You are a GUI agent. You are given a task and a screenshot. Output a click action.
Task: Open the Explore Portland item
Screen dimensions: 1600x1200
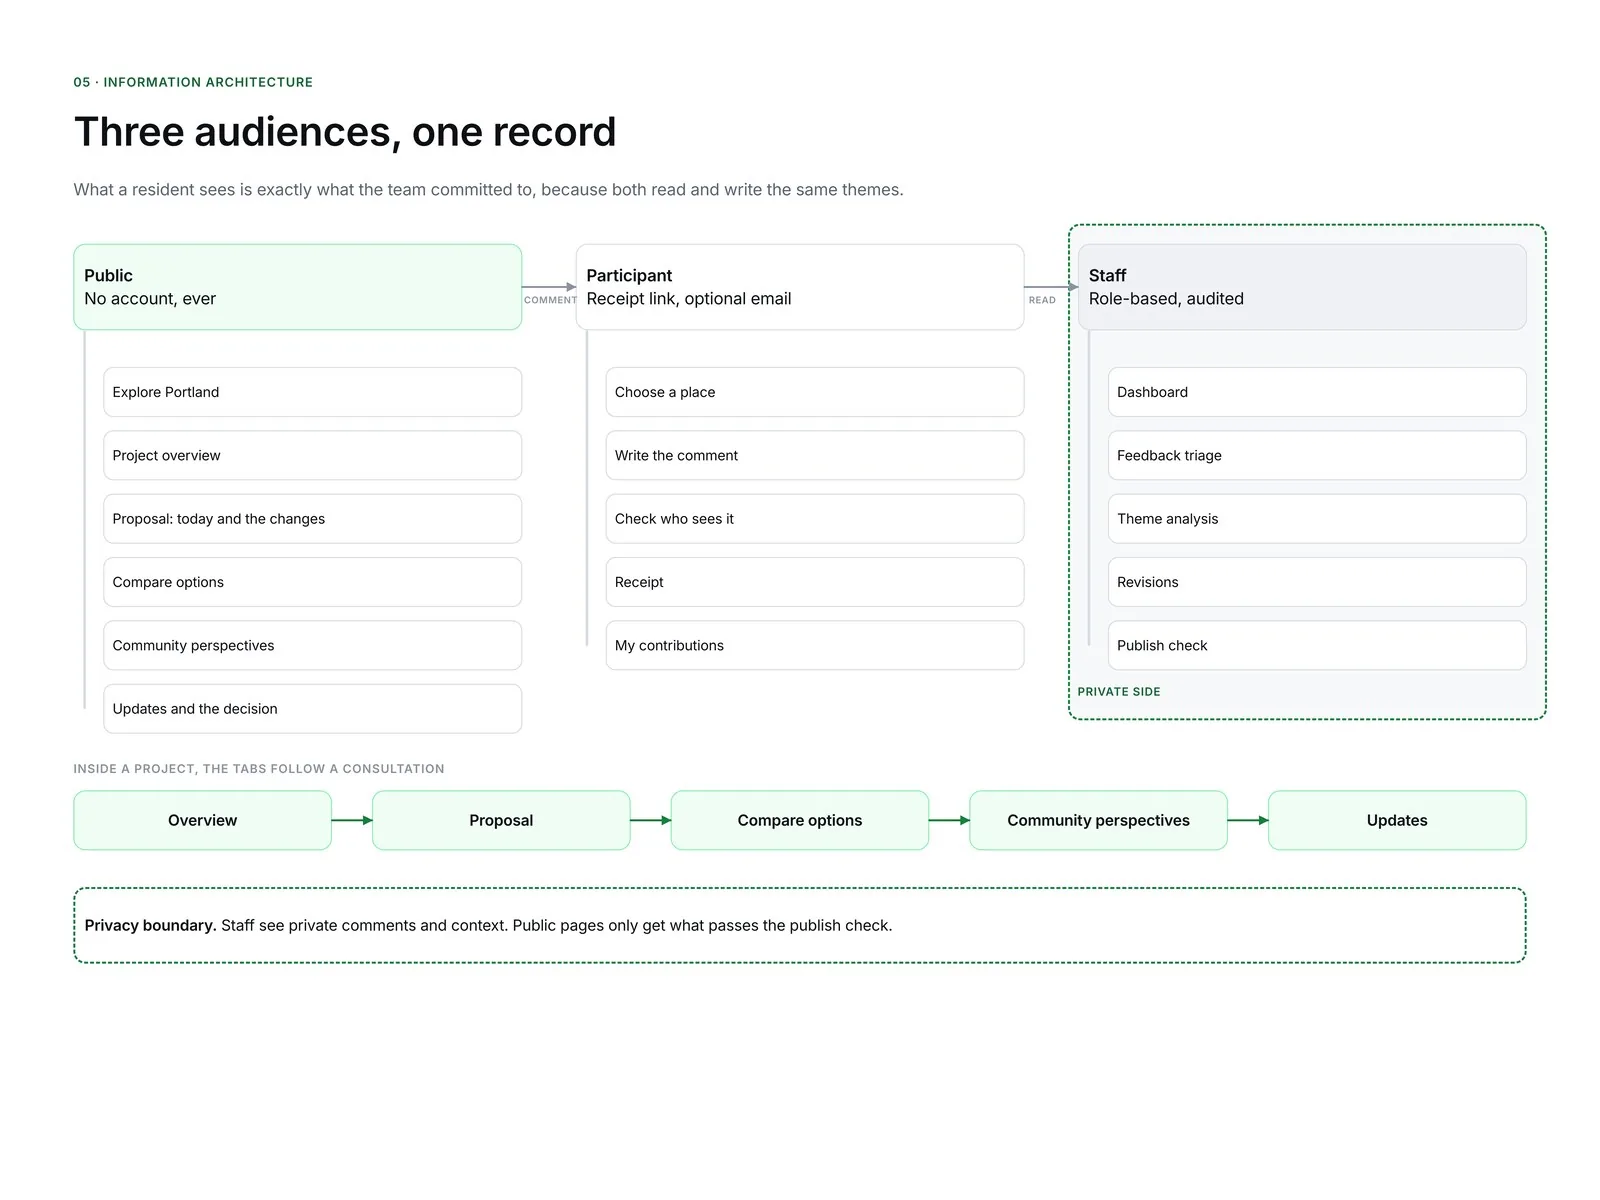point(312,392)
